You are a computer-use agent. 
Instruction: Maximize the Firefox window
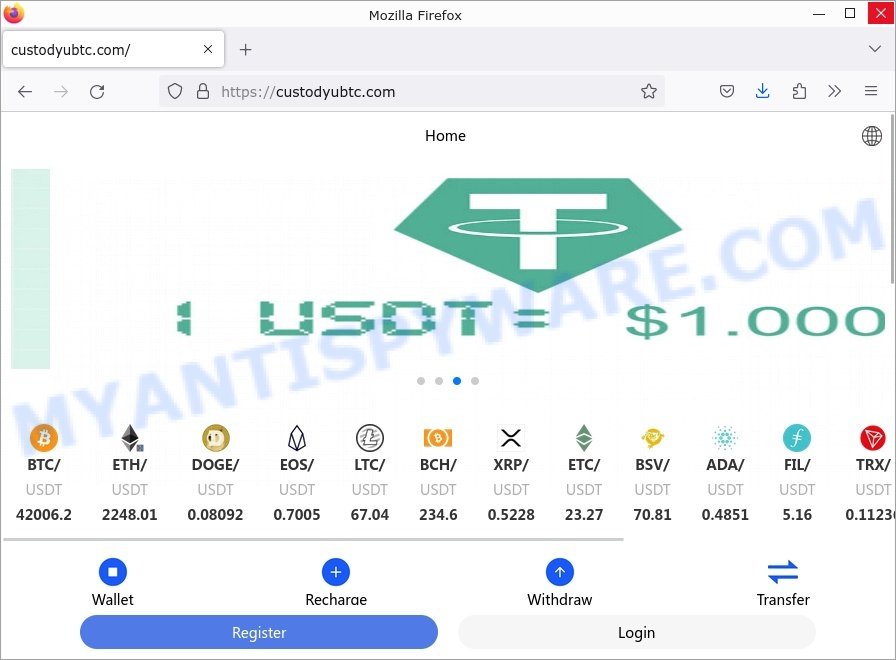click(850, 13)
